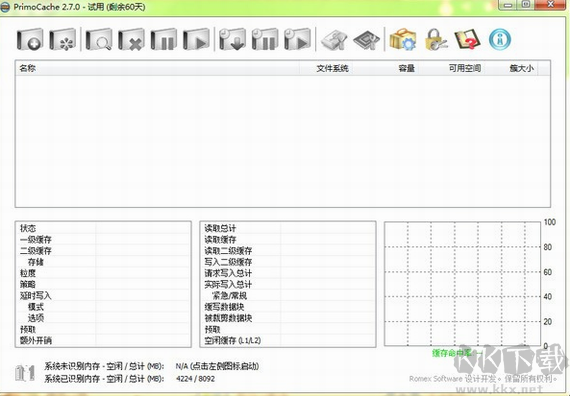Resume deferred write using clock play icon

[x=297, y=39]
